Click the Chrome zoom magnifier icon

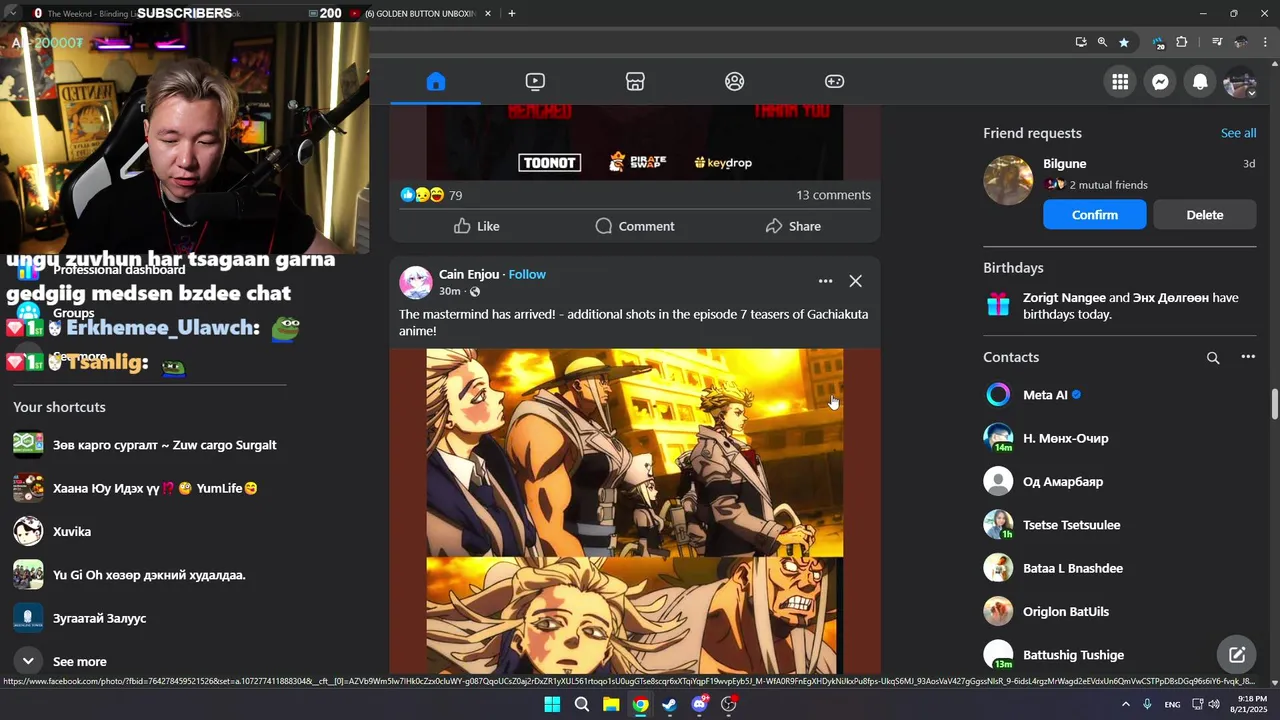click(x=1102, y=42)
